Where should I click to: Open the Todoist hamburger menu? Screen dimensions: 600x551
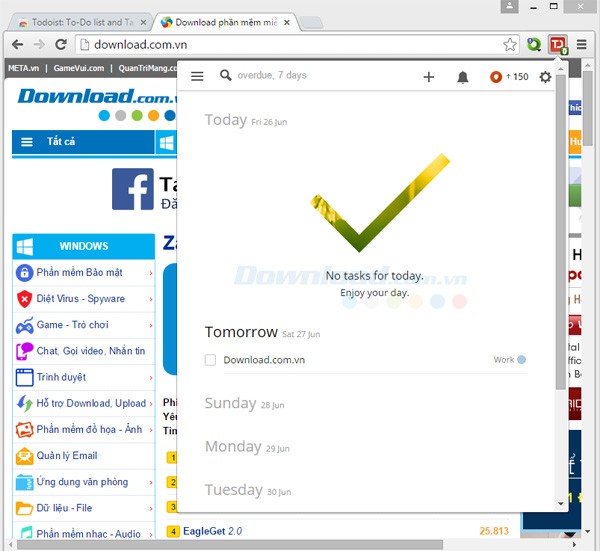[x=197, y=76]
